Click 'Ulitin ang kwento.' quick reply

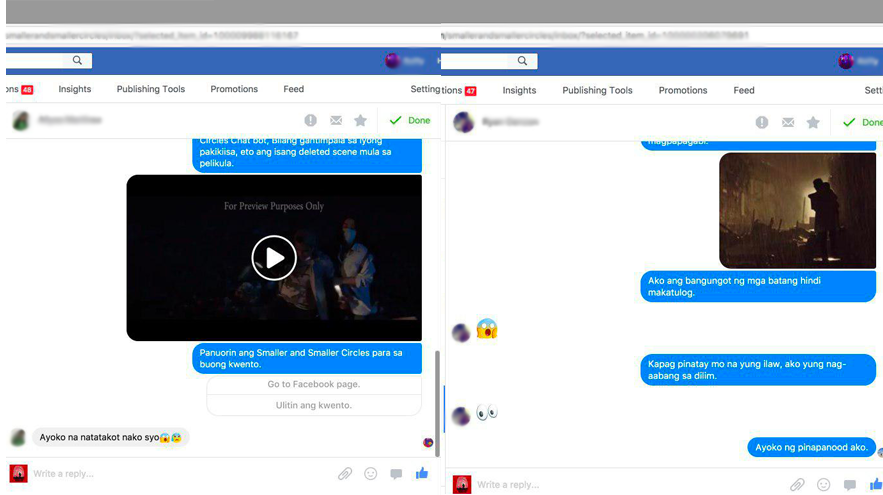point(314,405)
